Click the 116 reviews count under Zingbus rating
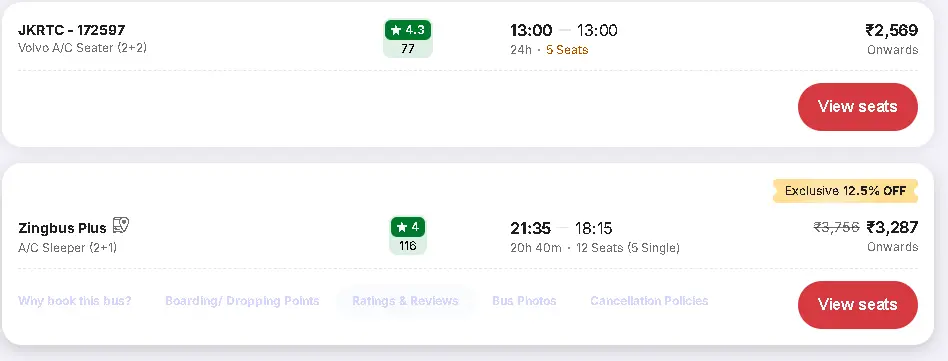 click(x=407, y=246)
